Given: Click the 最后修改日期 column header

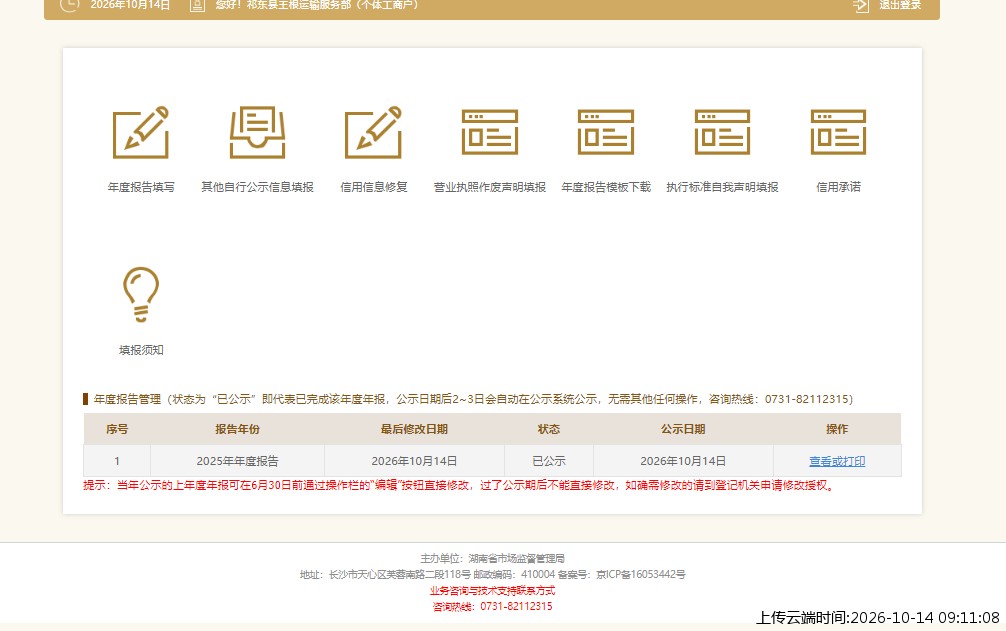Looking at the screenshot, I should click(x=414, y=429).
